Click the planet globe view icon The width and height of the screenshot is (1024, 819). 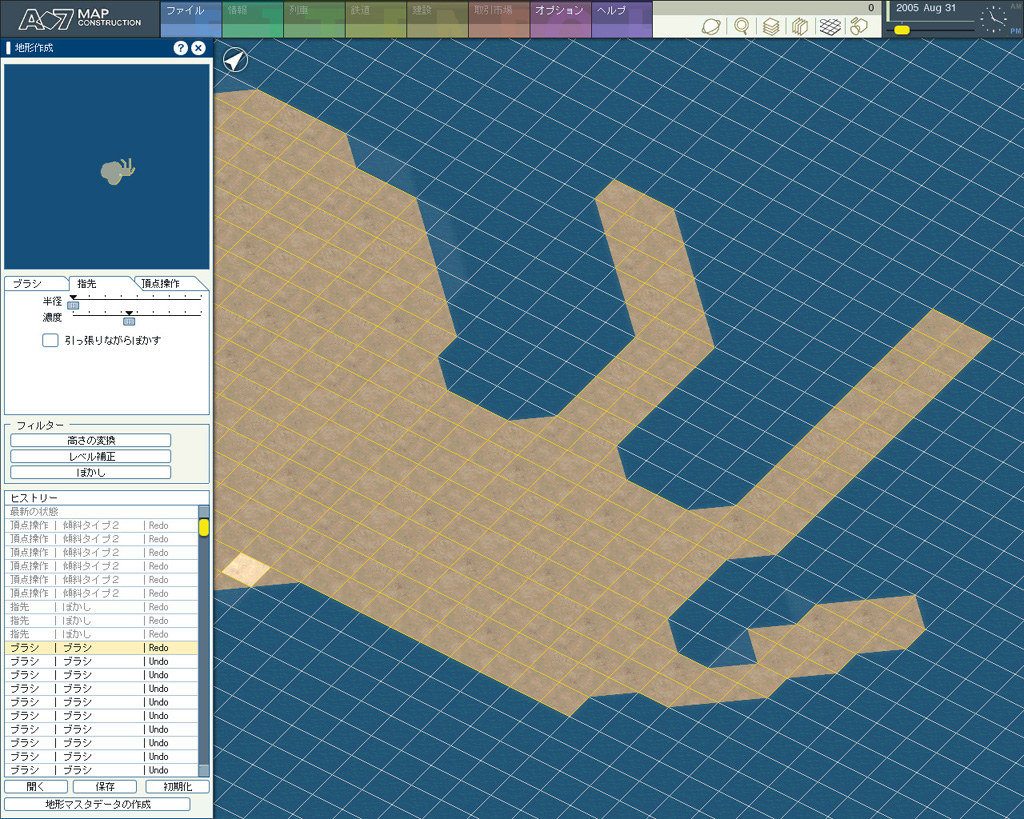(712, 27)
